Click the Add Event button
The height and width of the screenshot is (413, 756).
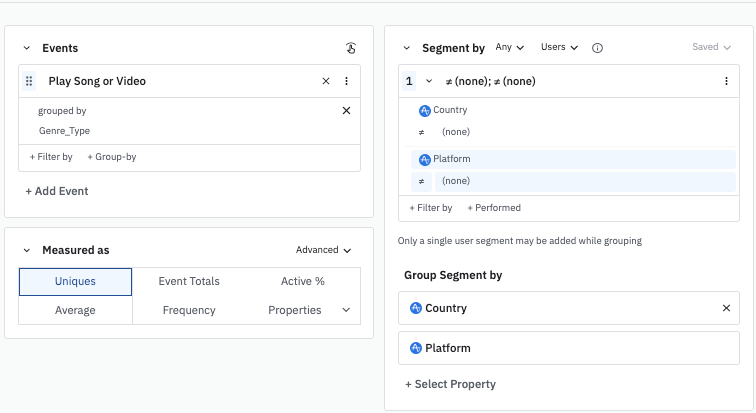[x=57, y=191]
